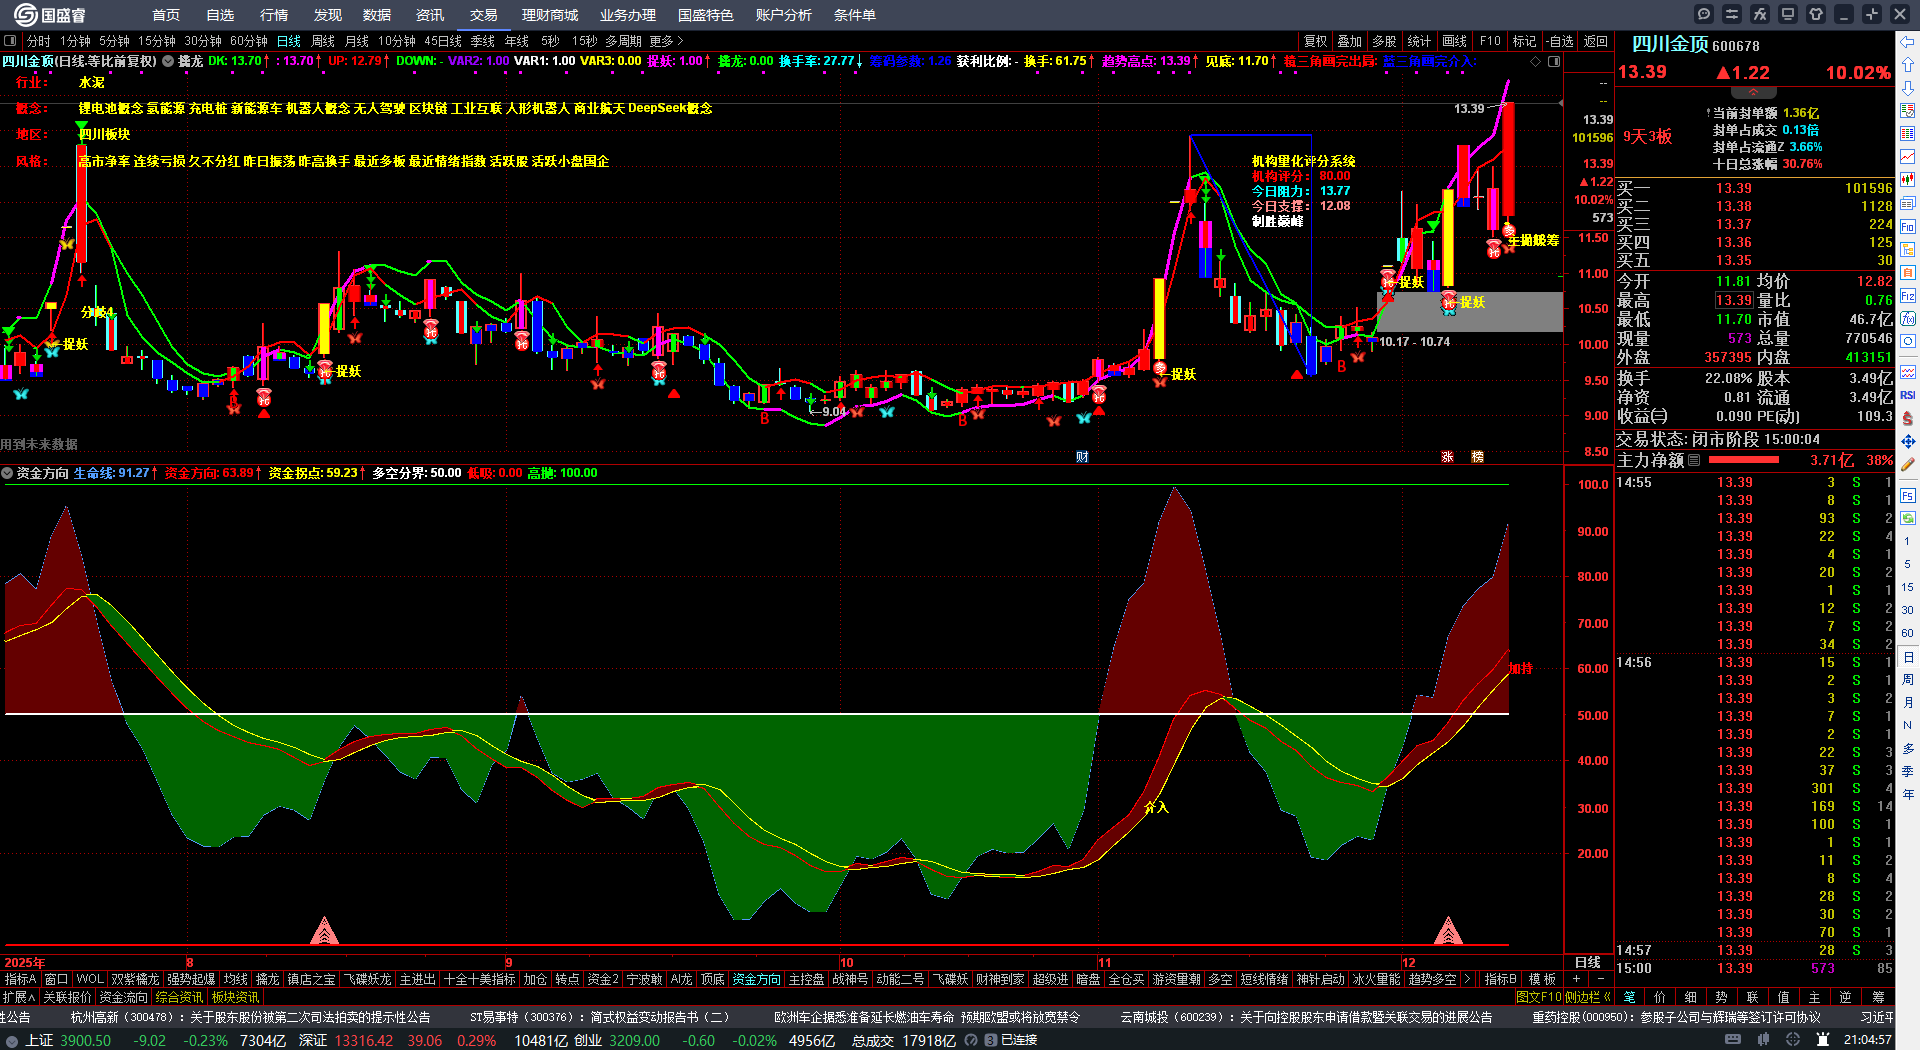This screenshot has width=1920, height=1050.
Task: Click the skin theme shirt icon
Action: coord(1816,14)
